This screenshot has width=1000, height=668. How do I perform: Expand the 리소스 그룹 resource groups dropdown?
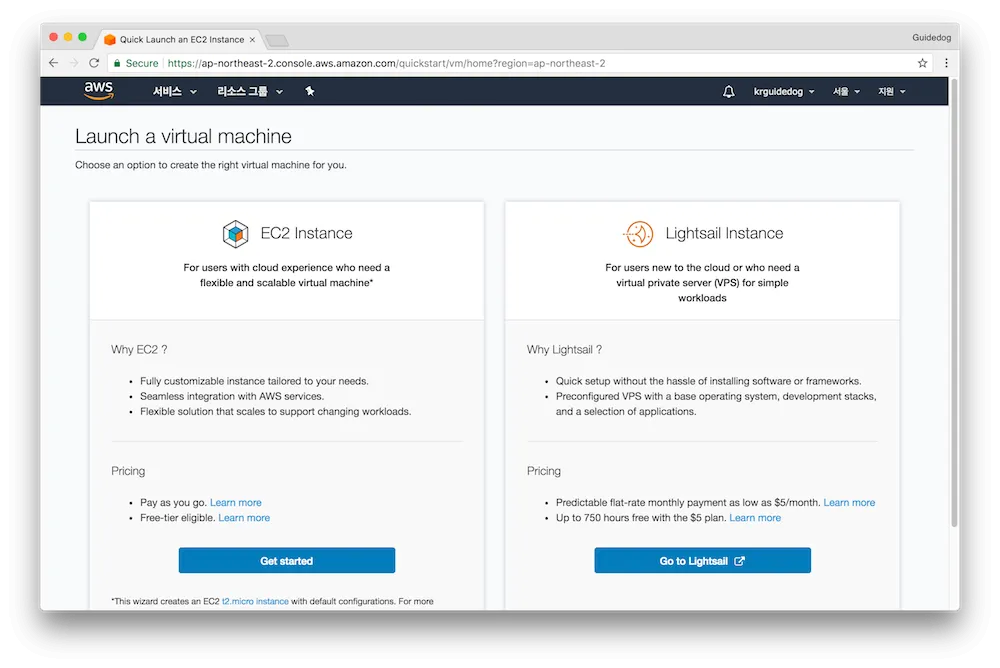[x=249, y=91]
